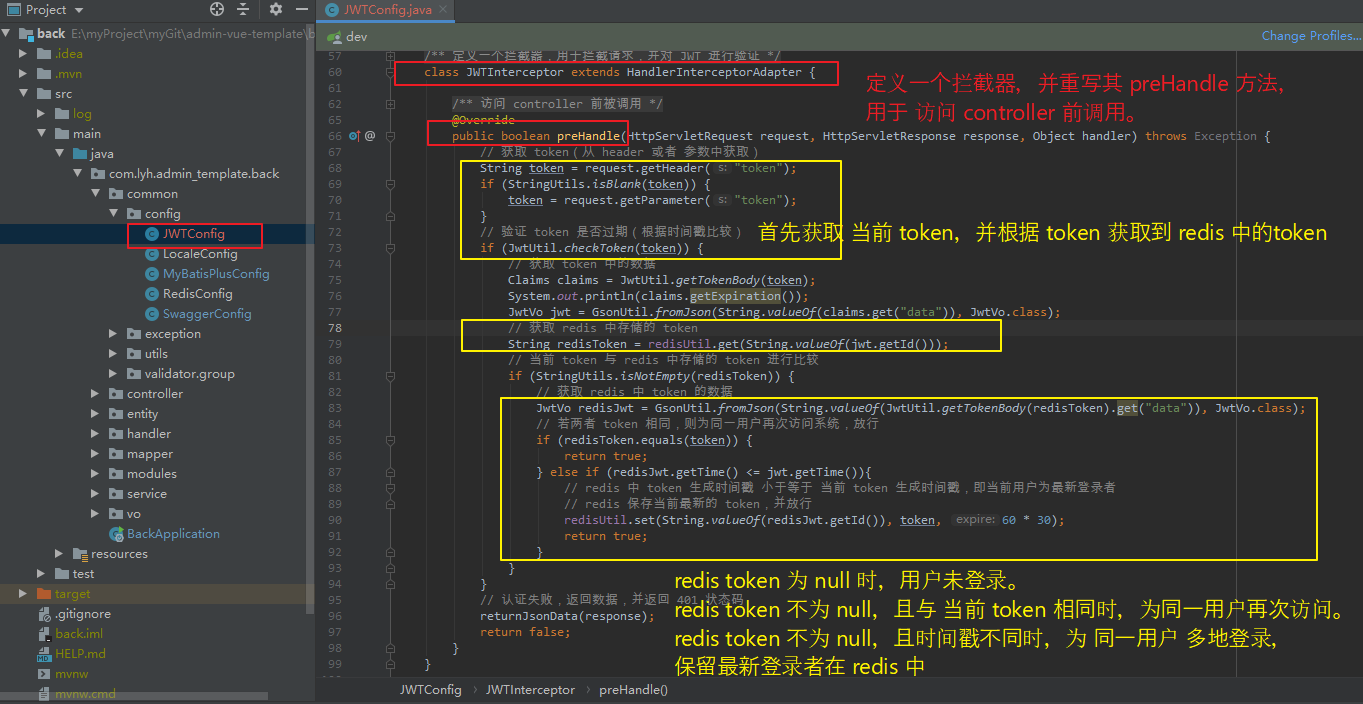Click the @ annotation gutter icon line 66
Image resolution: width=1363 pixels, height=704 pixels.
(x=370, y=135)
